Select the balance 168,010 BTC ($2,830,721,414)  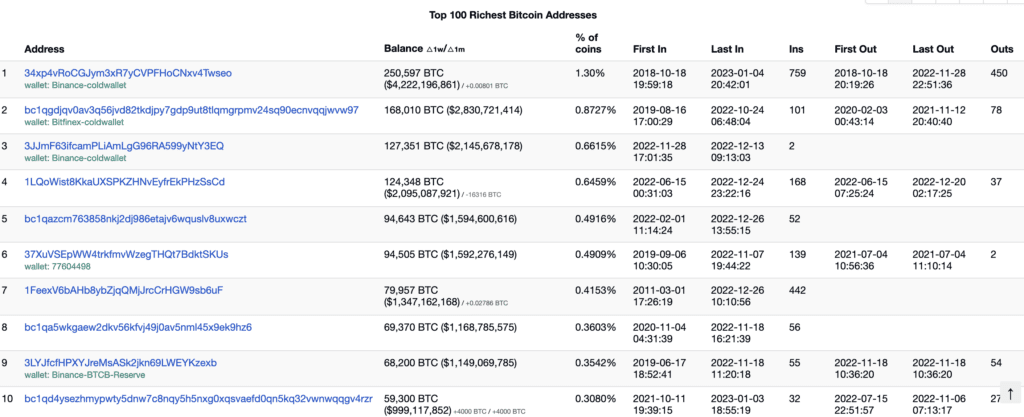click(x=453, y=110)
